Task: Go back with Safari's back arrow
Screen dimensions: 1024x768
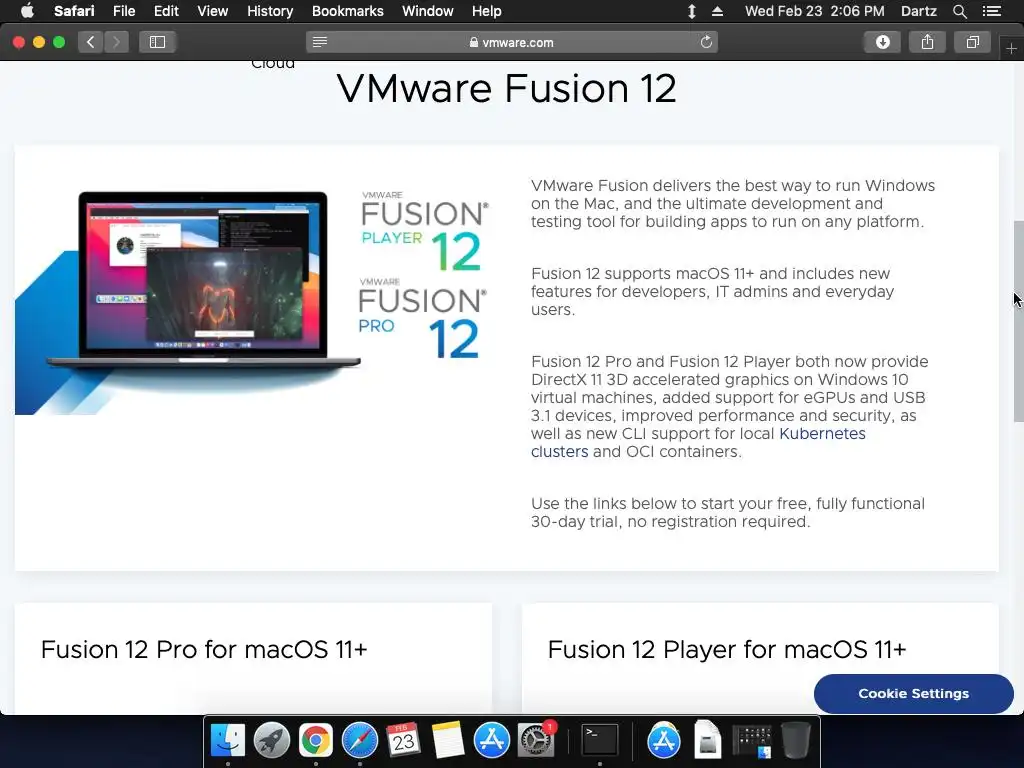Action: (91, 42)
